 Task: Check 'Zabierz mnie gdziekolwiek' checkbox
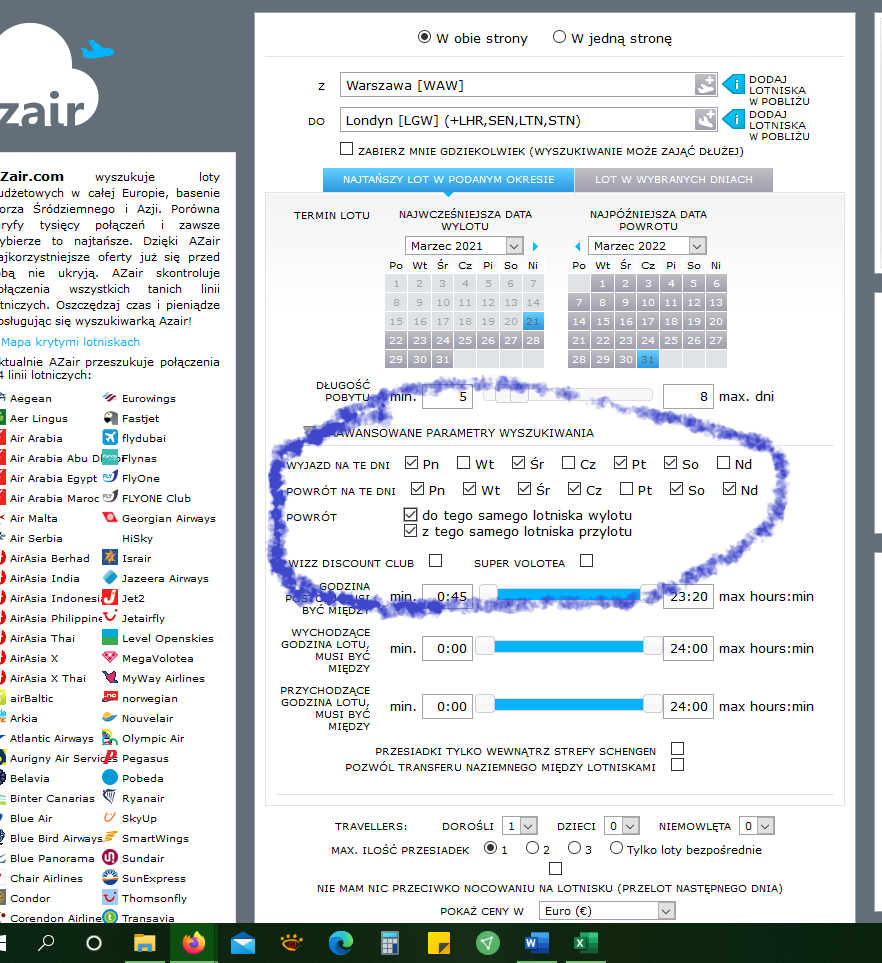point(346,149)
